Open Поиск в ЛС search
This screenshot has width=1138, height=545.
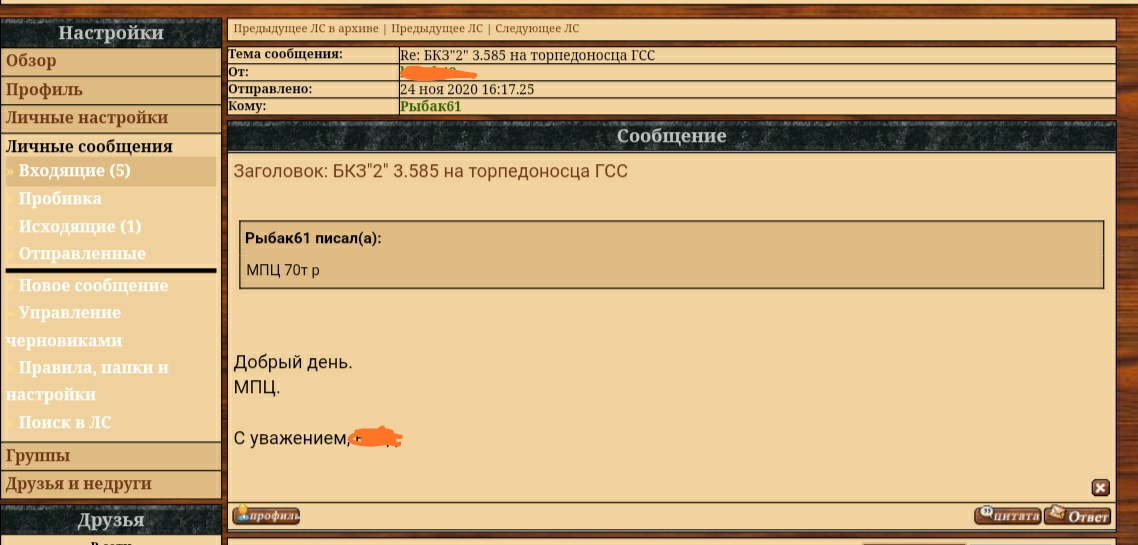[65, 422]
